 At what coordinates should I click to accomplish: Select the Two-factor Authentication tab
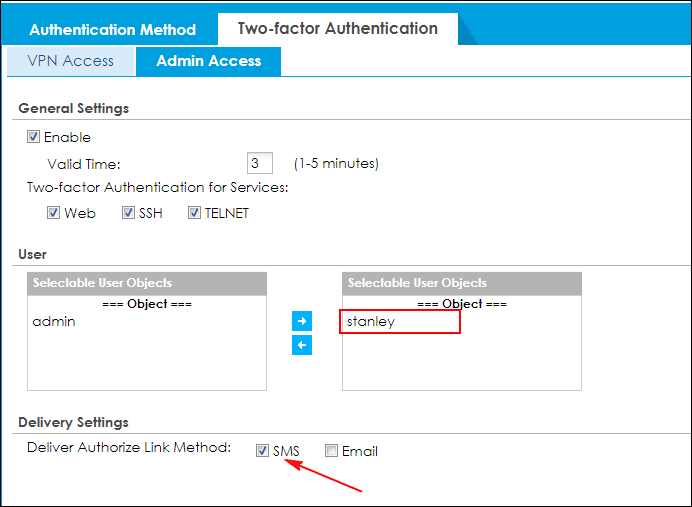click(337, 28)
